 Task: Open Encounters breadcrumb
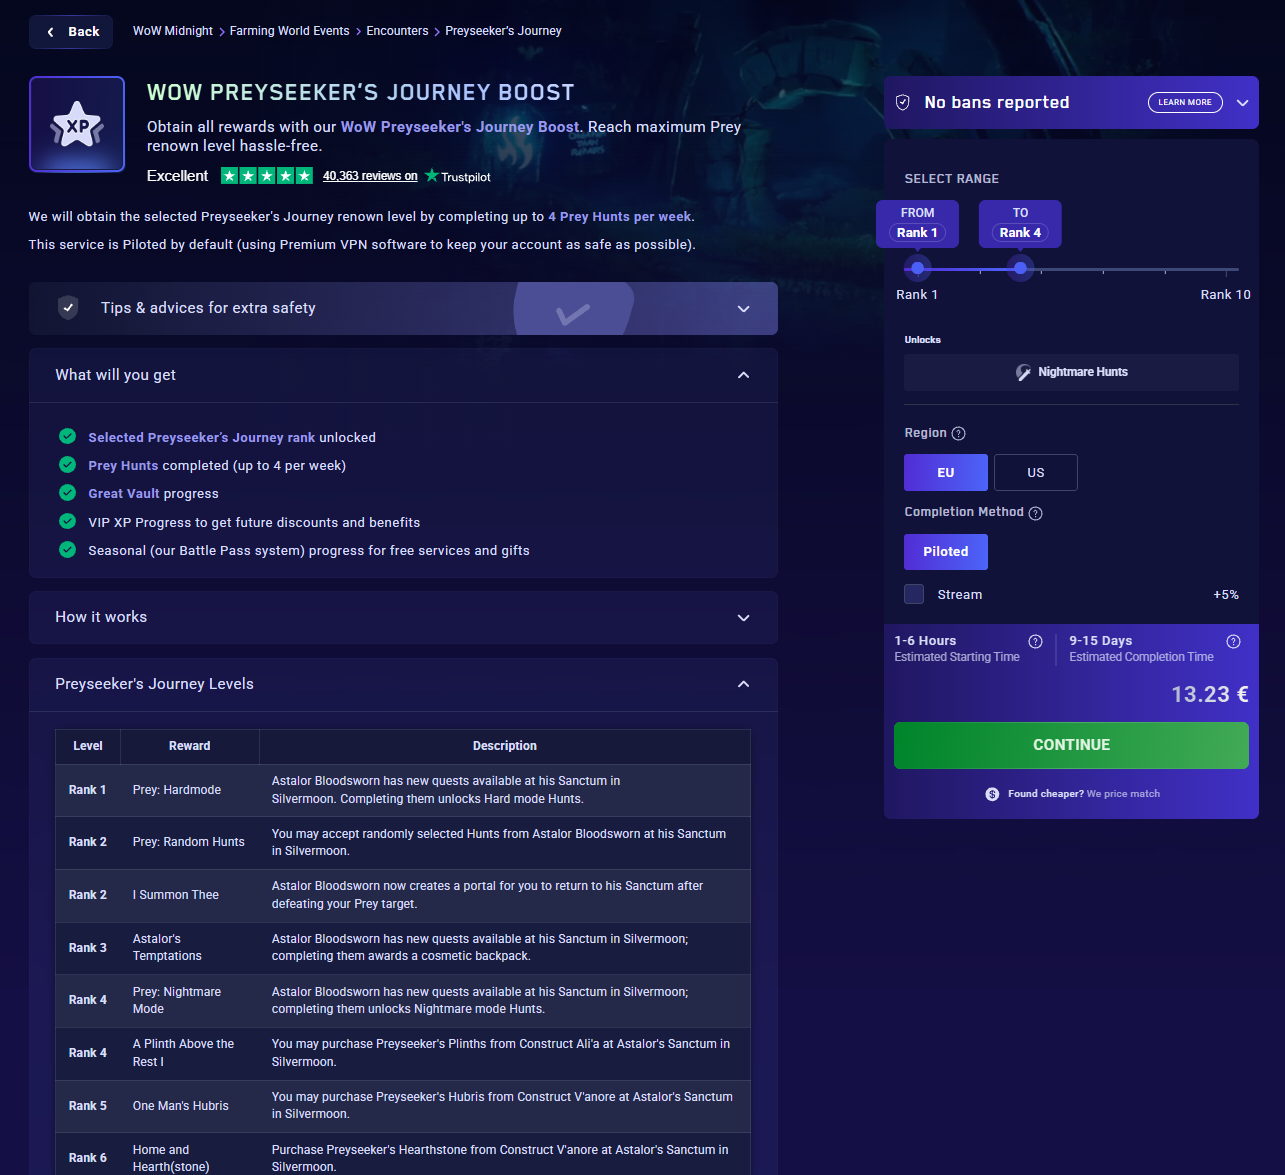[397, 31]
